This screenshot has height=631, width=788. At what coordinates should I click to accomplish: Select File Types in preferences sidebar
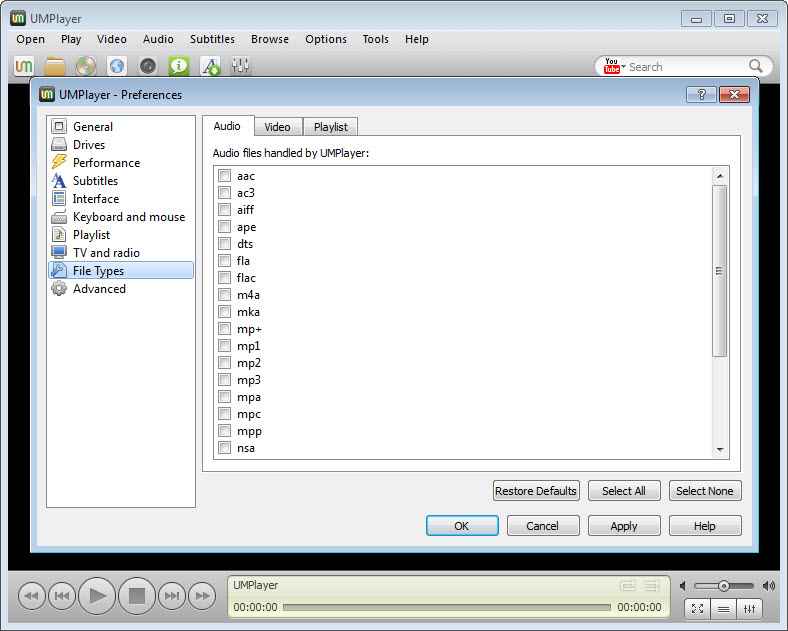[122, 271]
